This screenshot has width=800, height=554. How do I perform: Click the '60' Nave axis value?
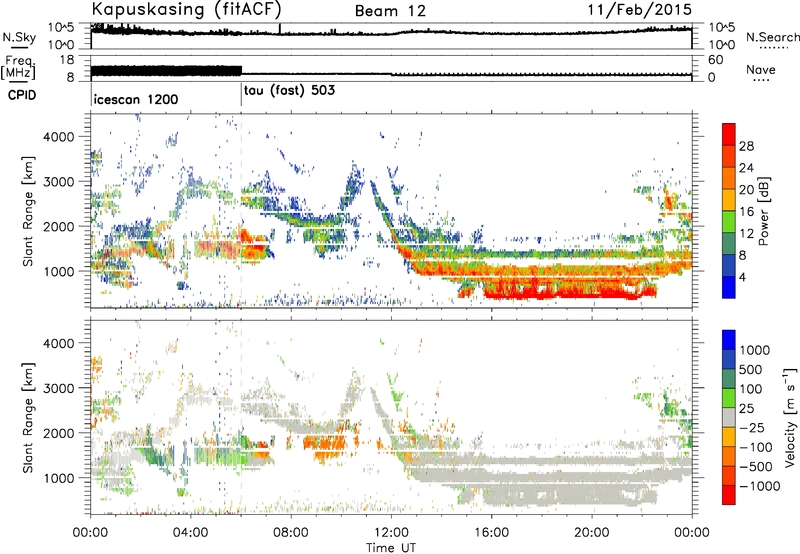pos(716,60)
